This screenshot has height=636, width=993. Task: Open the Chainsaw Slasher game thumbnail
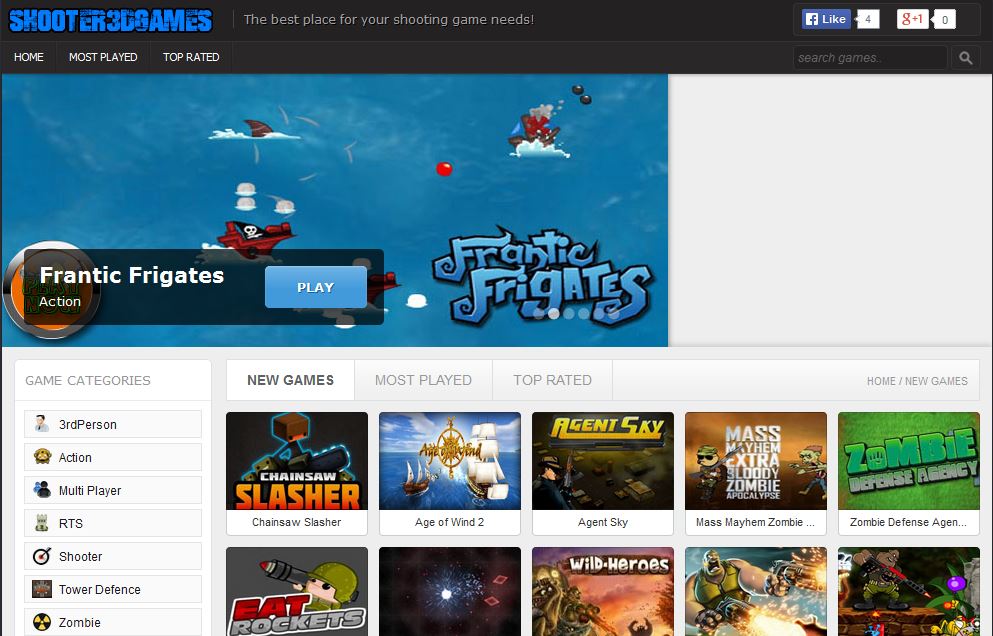(297, 461)
